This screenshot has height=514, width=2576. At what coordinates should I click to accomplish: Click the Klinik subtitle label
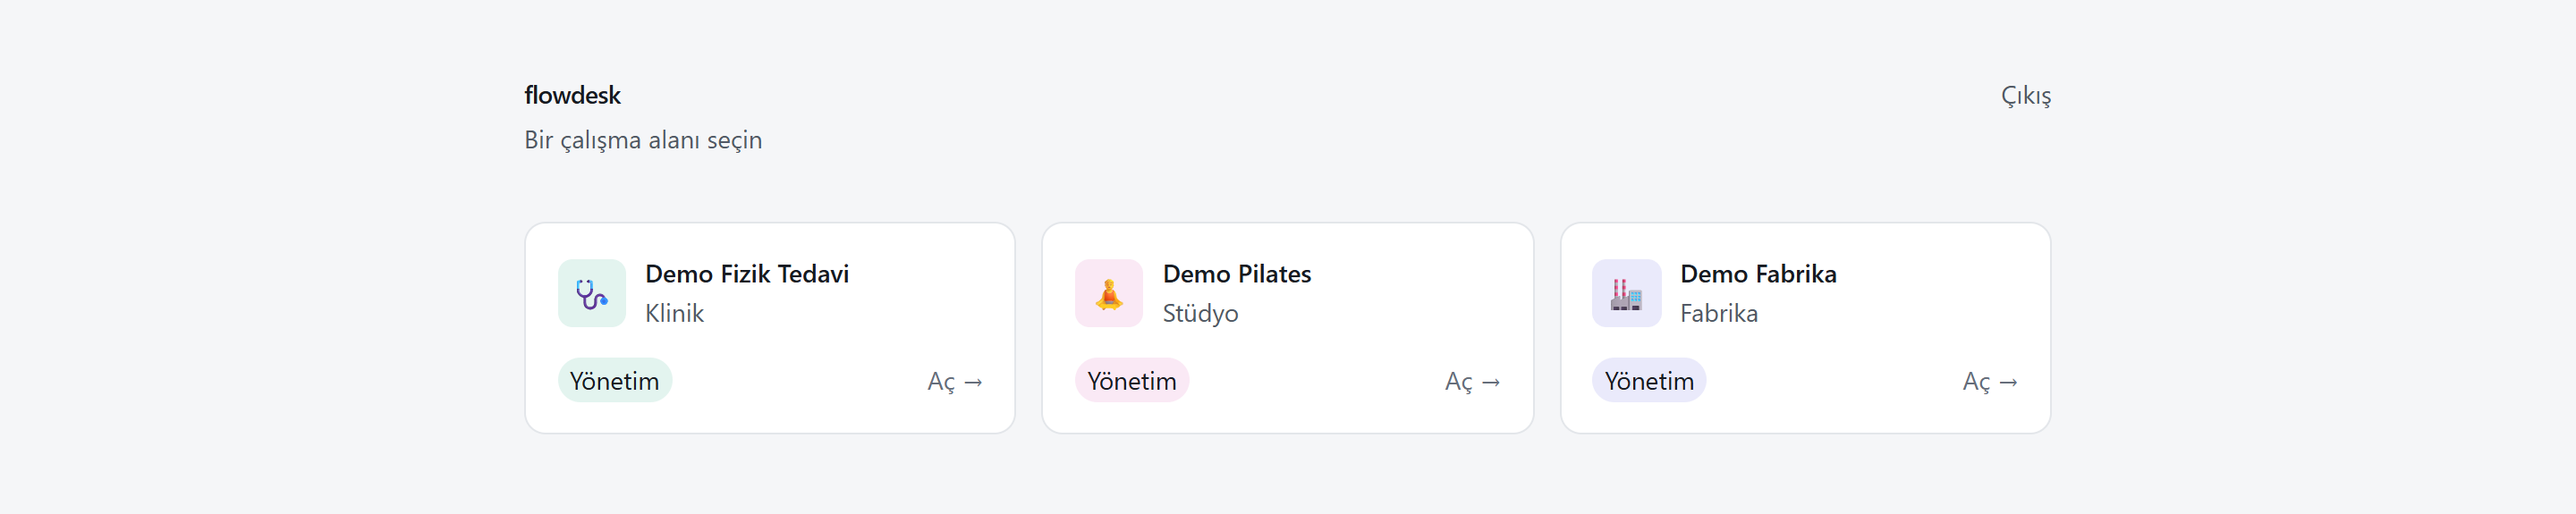tap(674, 313)
